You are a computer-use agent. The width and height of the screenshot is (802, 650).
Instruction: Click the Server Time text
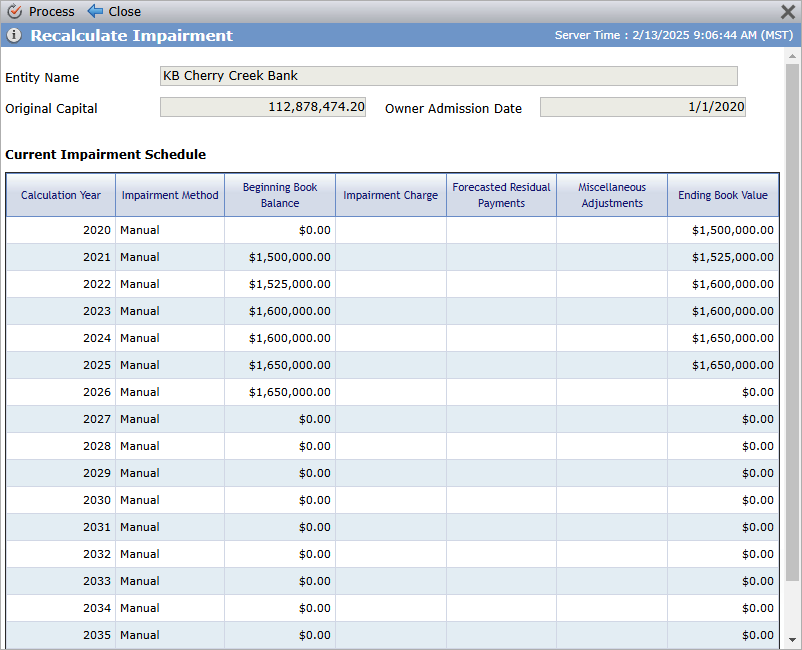click(x=674, y=35)
